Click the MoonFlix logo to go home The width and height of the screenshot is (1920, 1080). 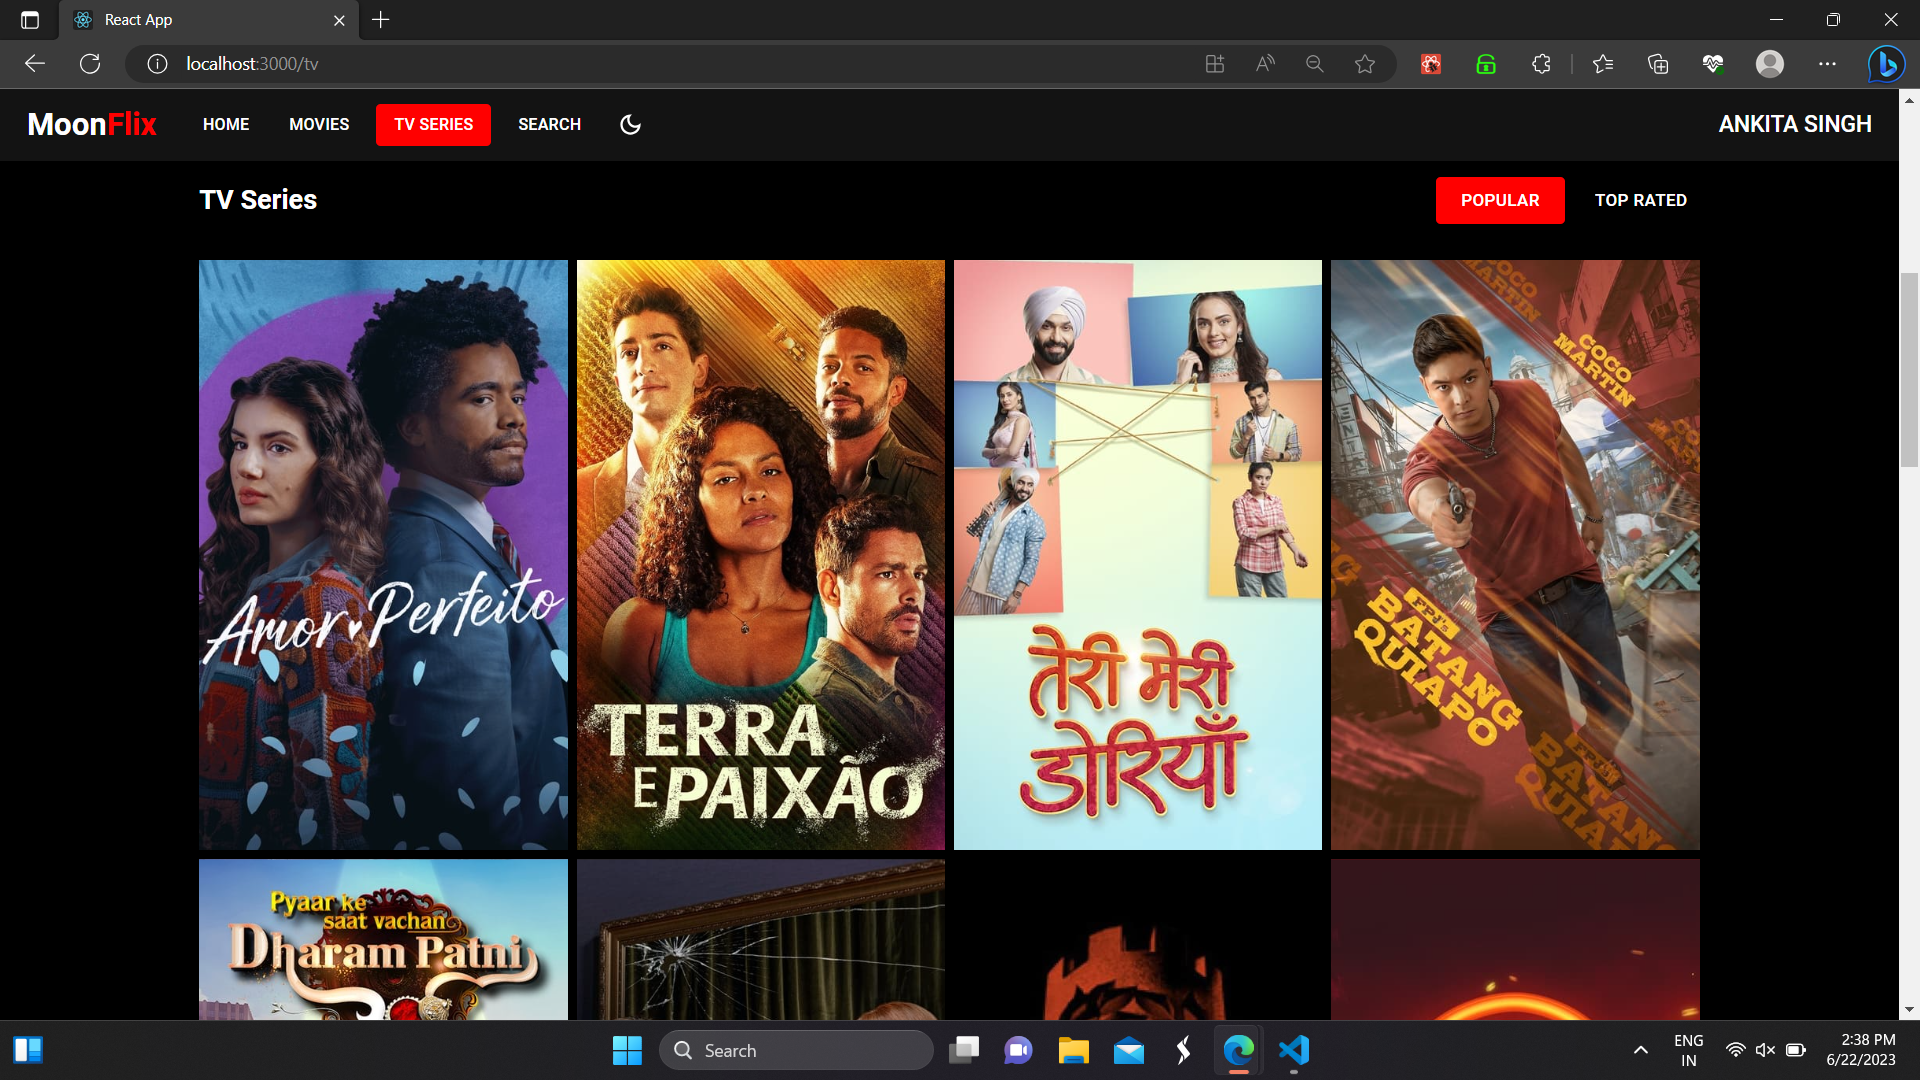(92, 124)
